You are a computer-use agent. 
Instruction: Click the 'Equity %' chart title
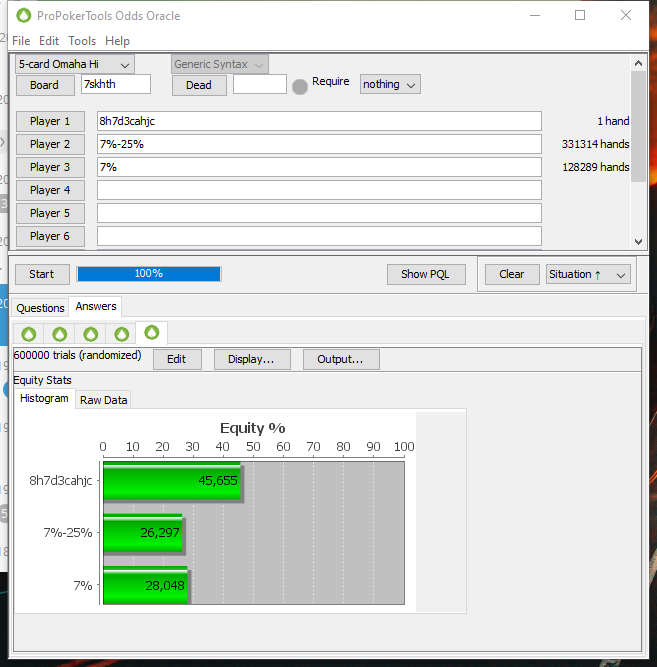[x=253, y=428]
